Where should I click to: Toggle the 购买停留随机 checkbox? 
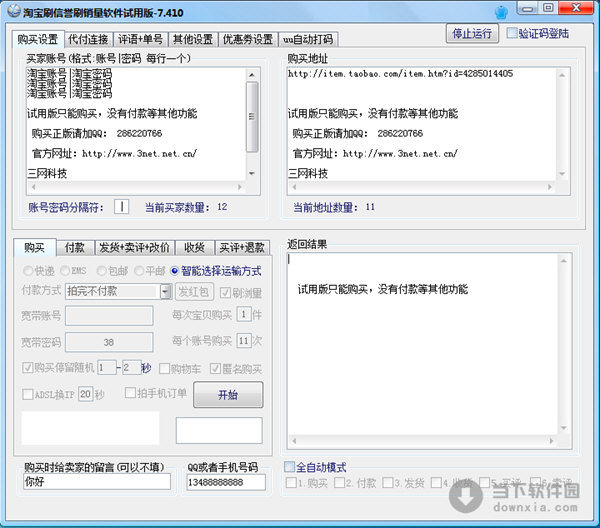(28, 368)
